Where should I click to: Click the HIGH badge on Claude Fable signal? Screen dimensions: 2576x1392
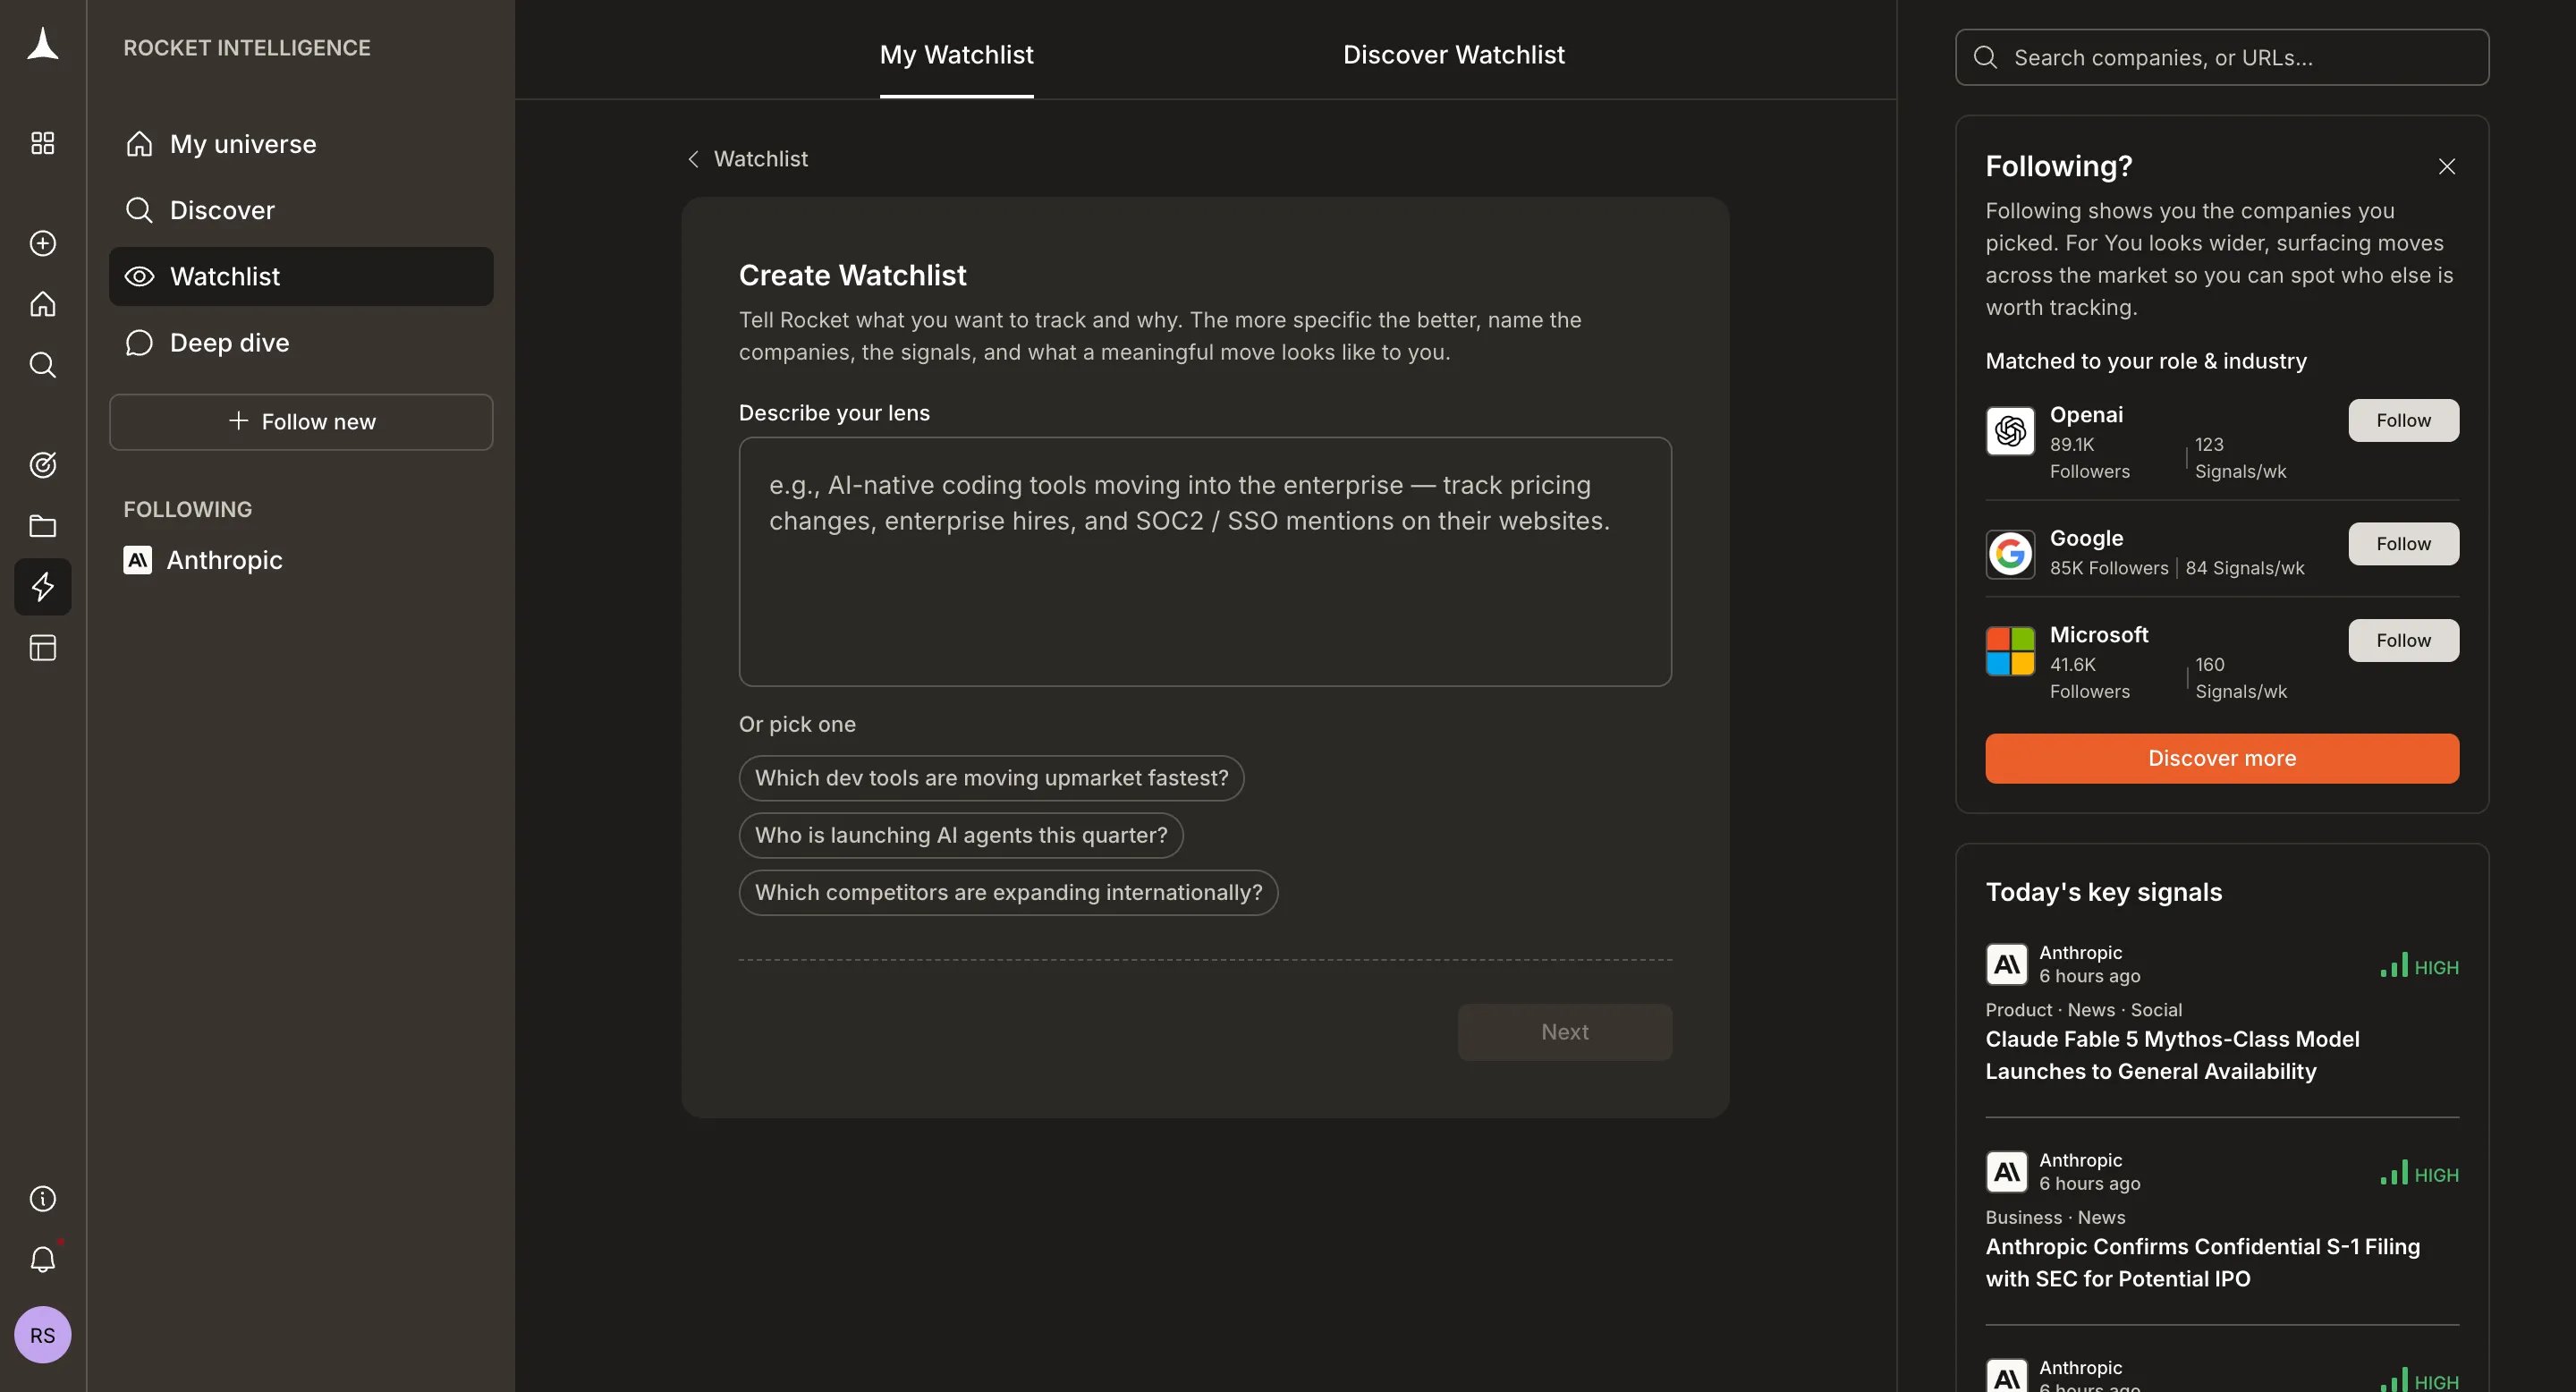2419,966
